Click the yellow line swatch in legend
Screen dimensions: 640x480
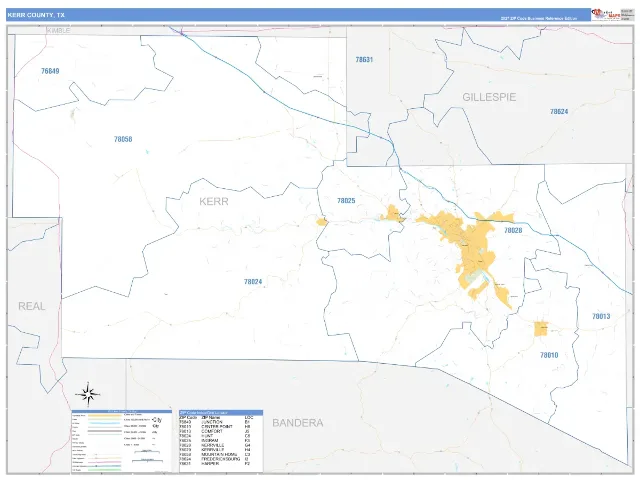[x=104, y=416]
